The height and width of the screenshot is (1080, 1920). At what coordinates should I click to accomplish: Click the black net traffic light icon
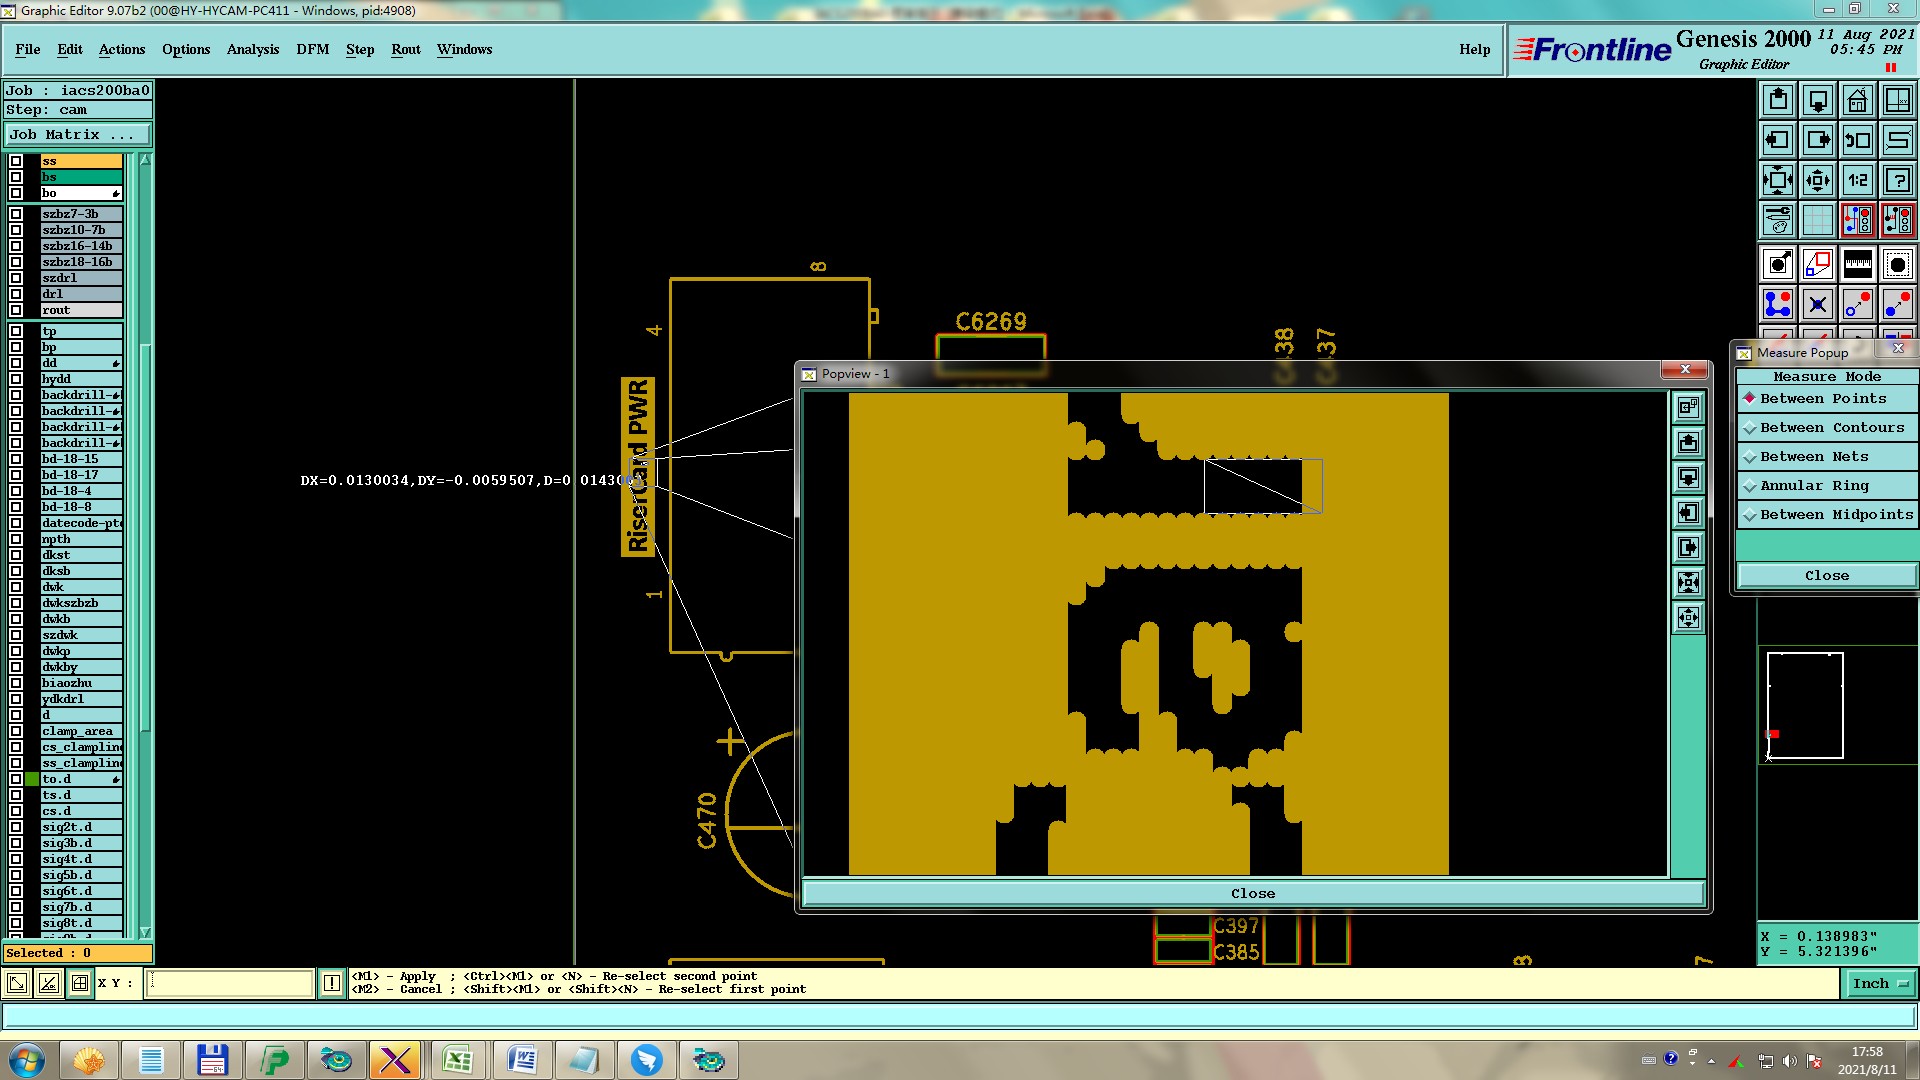[x=1897, y=220]
